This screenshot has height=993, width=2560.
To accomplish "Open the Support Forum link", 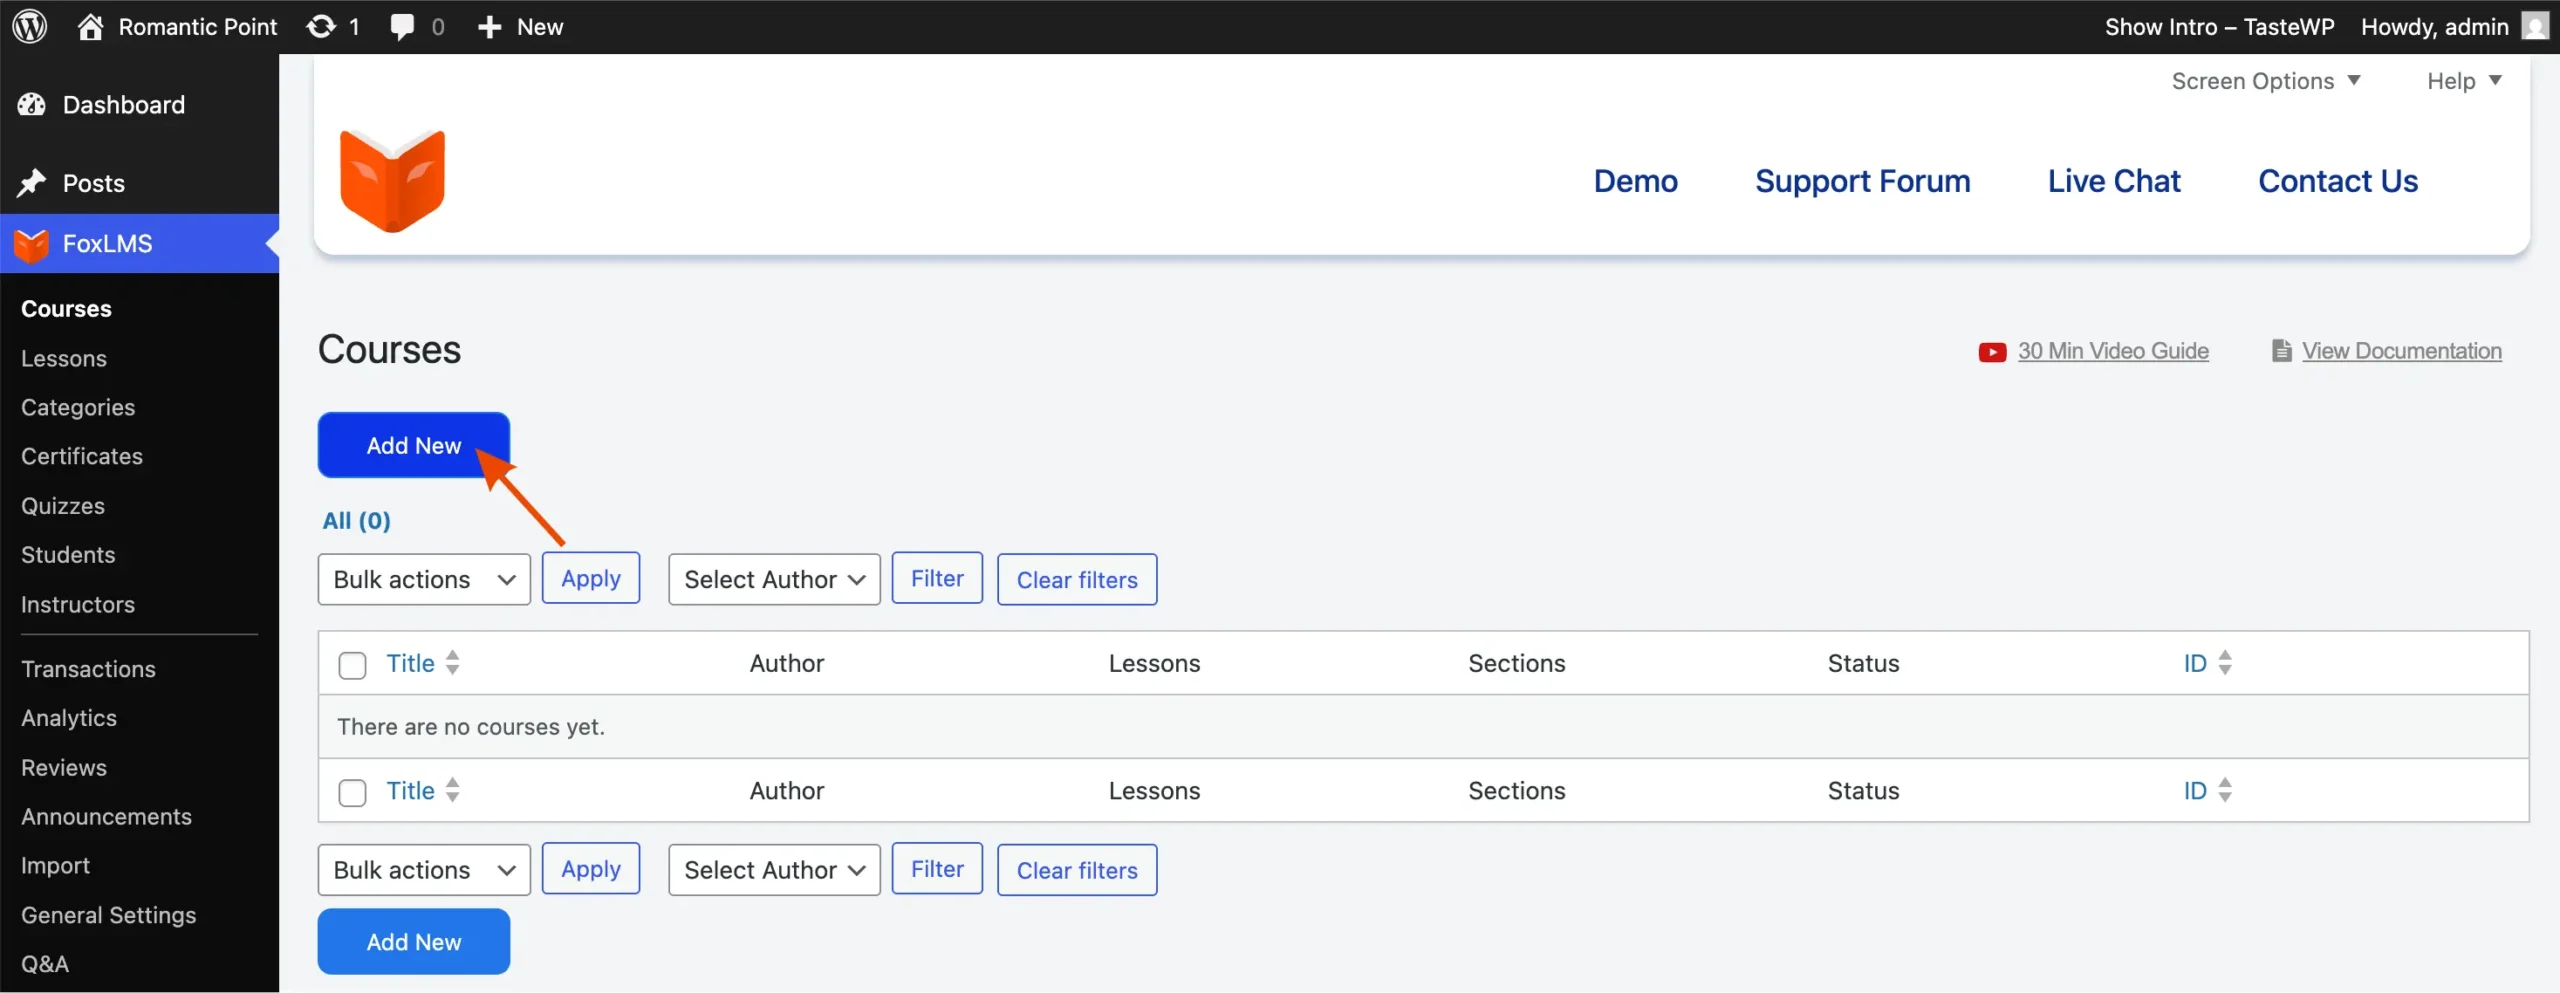I will tap(1862, 181).
